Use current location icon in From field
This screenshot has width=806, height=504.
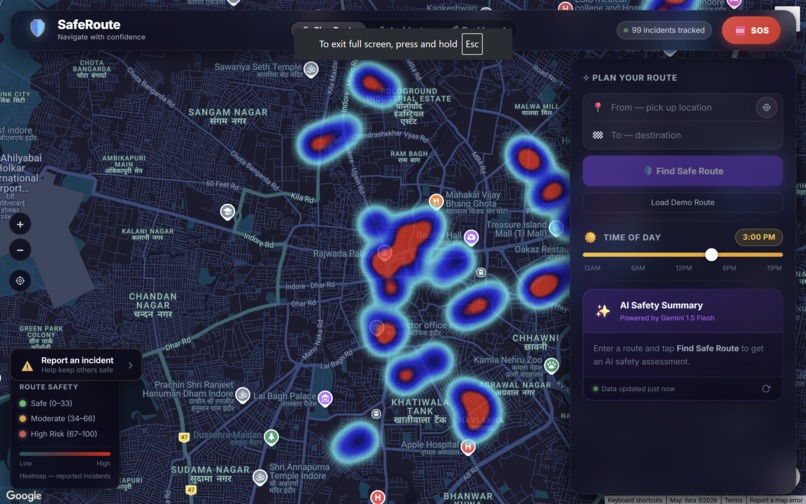click(766, 107)
